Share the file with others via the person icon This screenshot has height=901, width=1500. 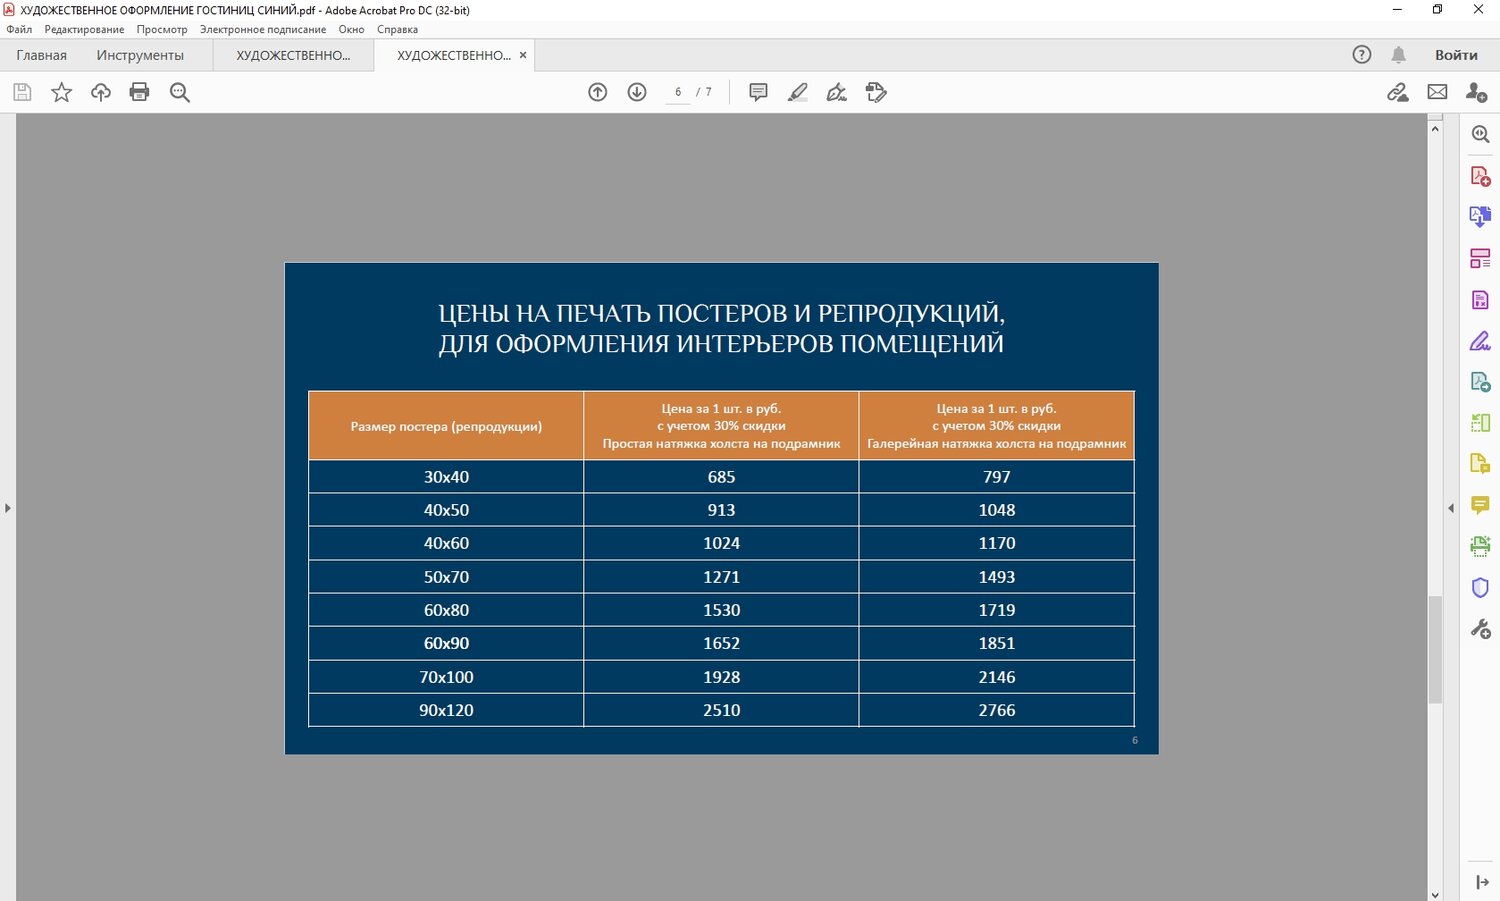pos(1476,92)
